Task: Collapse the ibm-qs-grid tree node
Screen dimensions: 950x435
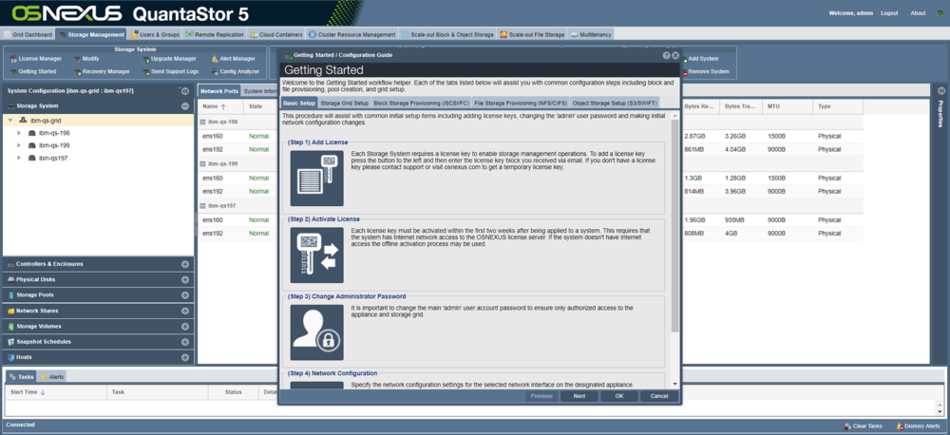Action: pos(10,121)
